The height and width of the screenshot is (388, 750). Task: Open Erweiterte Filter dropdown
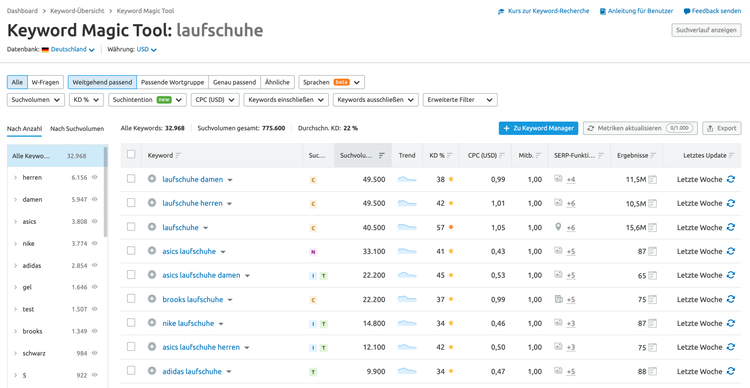pyautogui.click(x=460, y=100)
